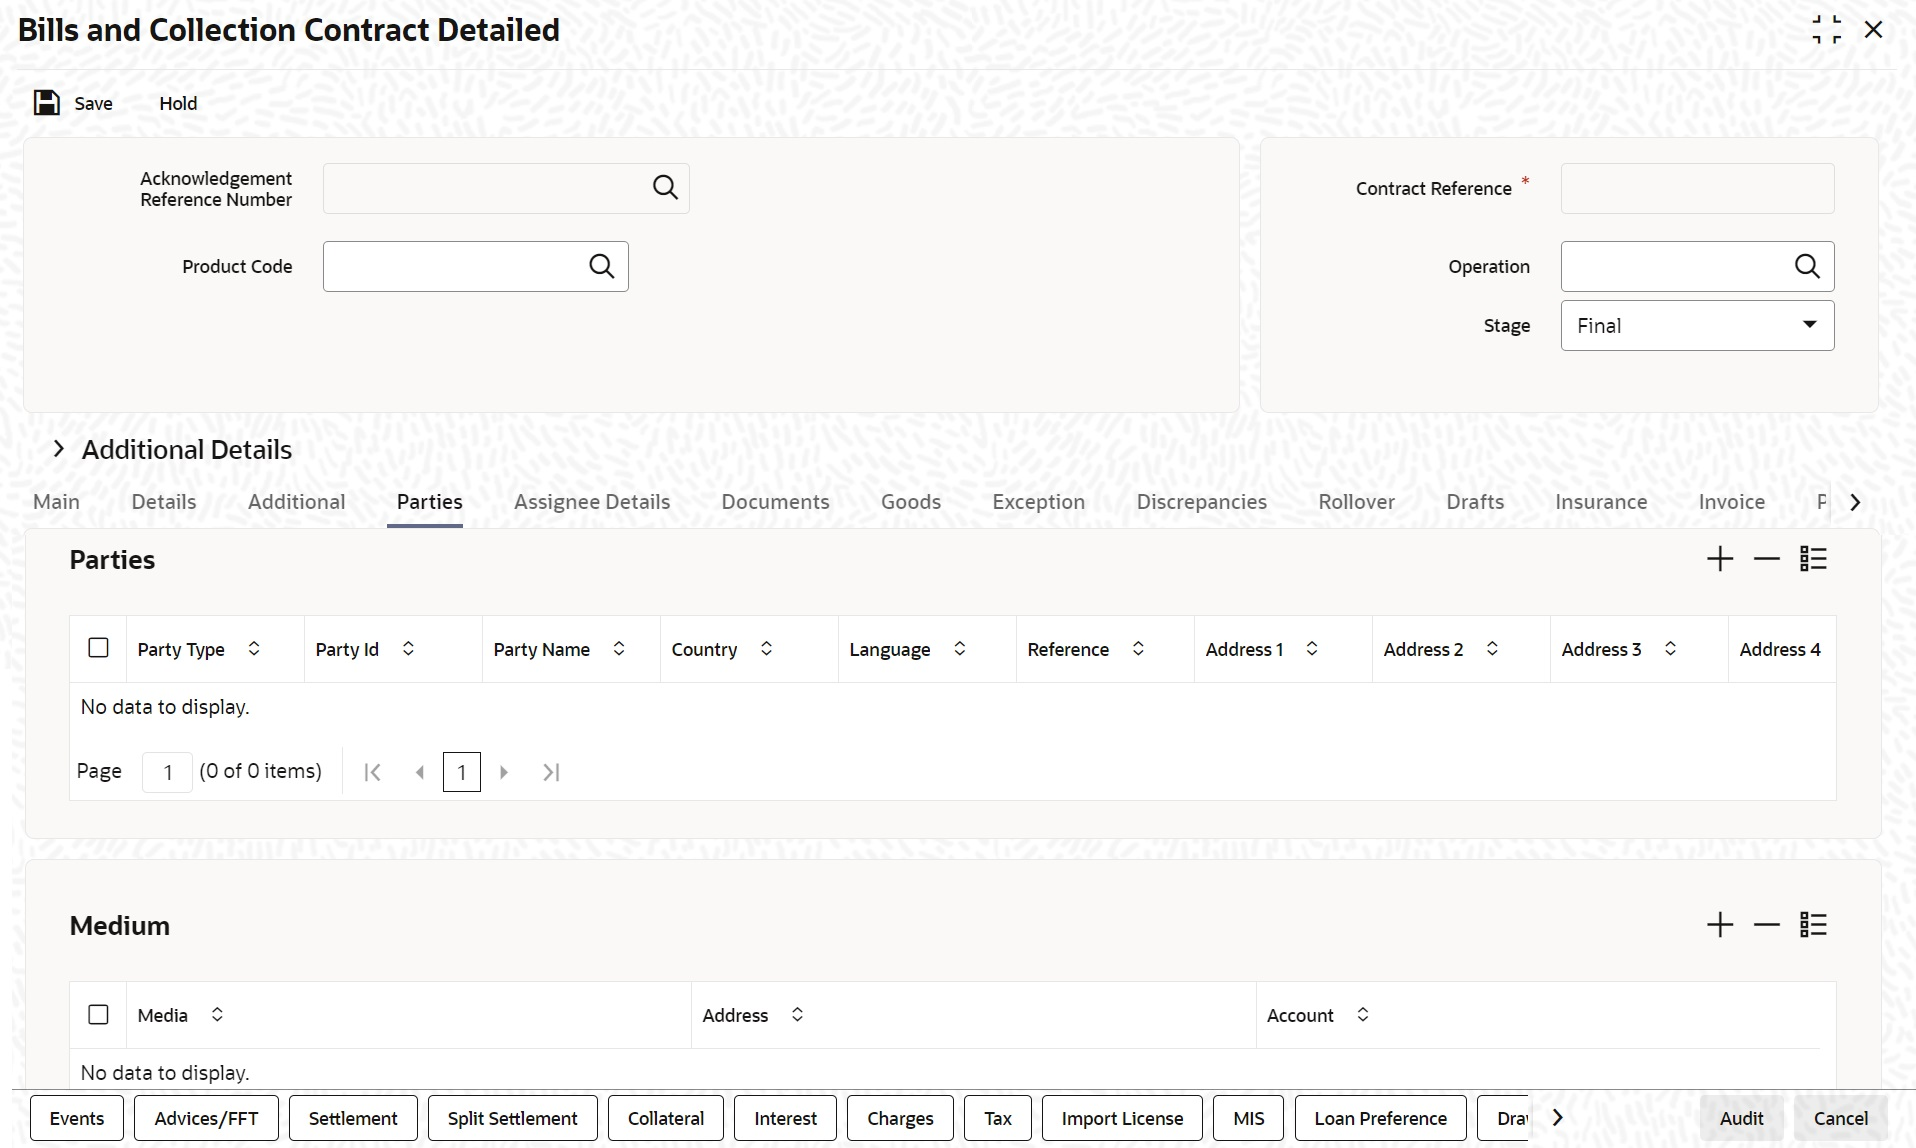Click the Parties page number input
1916x1148 pixels.
167,772
